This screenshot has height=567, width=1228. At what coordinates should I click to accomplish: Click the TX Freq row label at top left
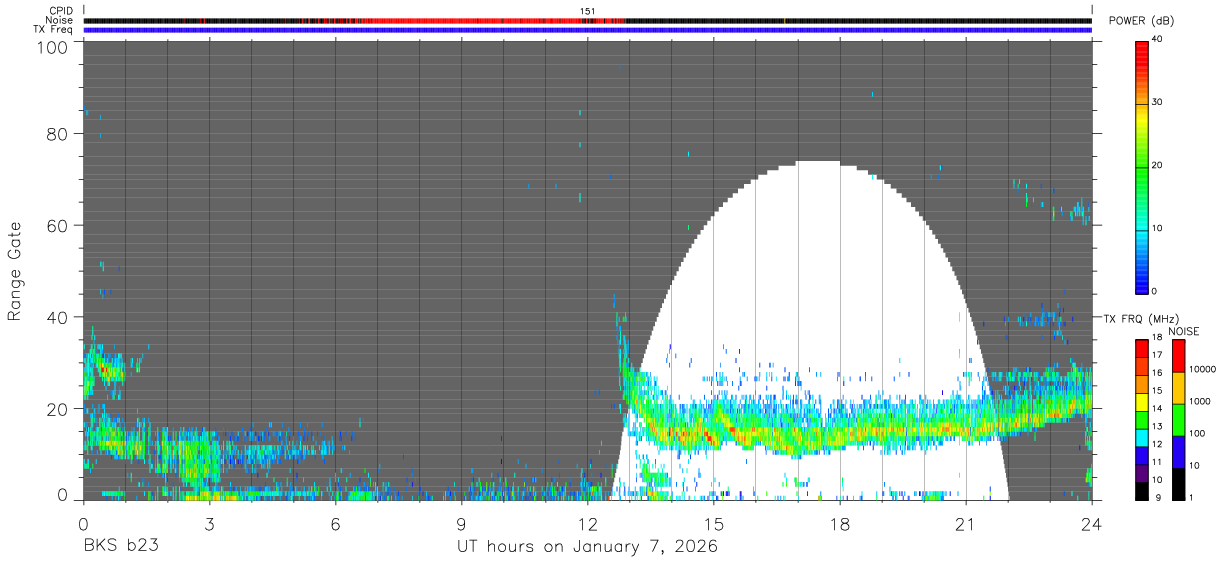[x=53, y=29]
